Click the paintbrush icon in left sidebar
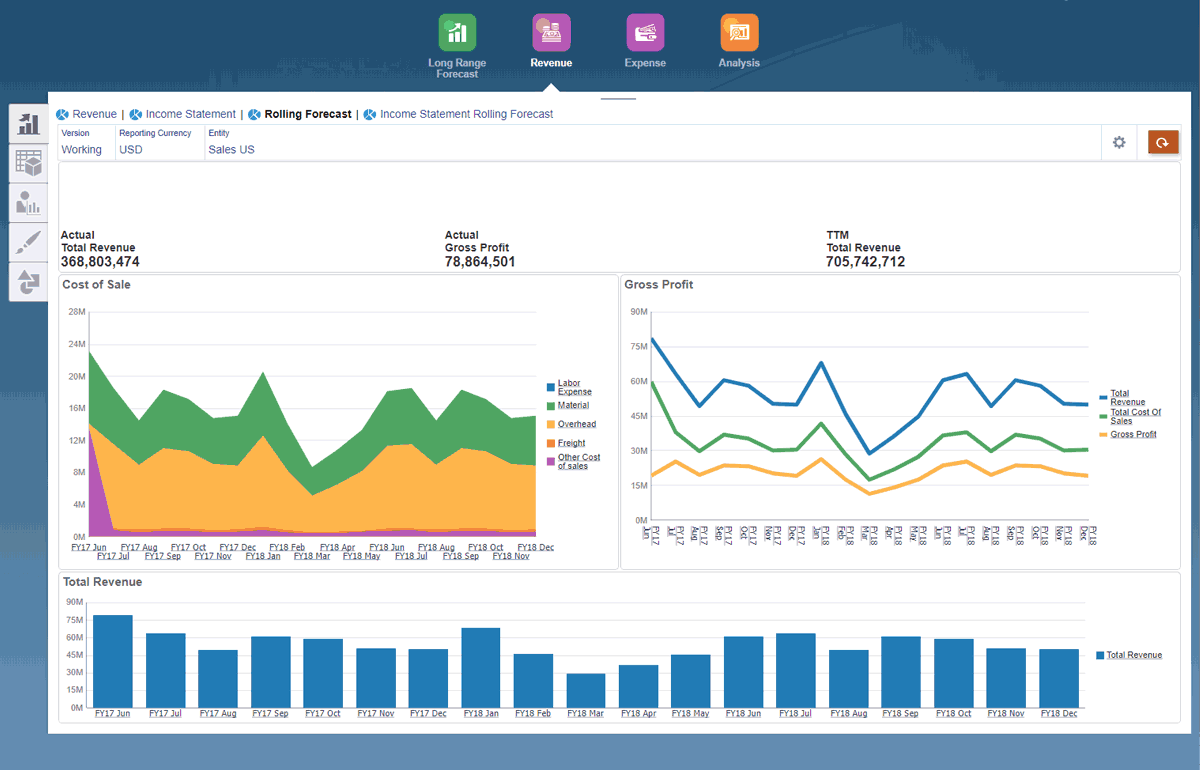Screen dimensions: 1200x770 point(29,242)
